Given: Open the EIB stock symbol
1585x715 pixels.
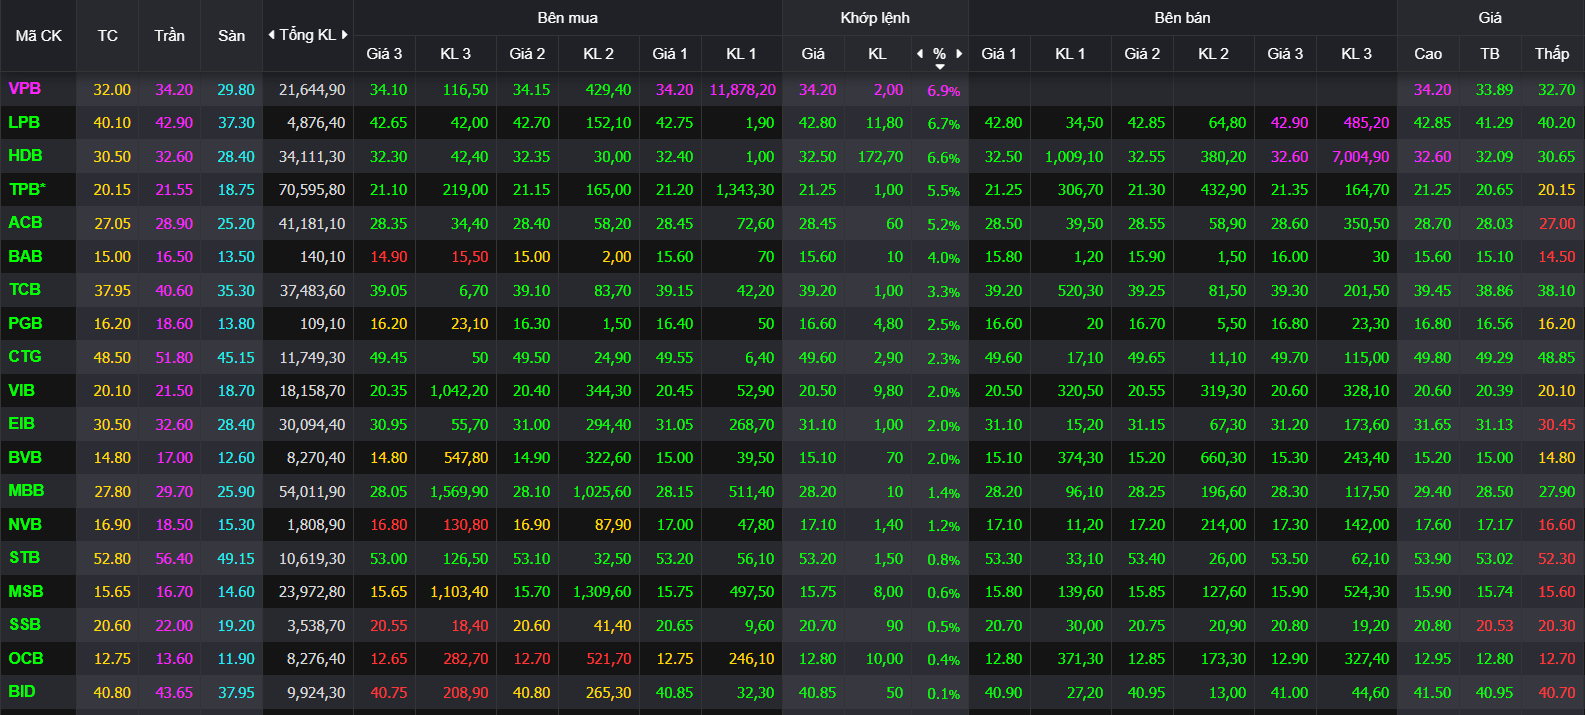Looking at the screenshot, I should point(21,424).
